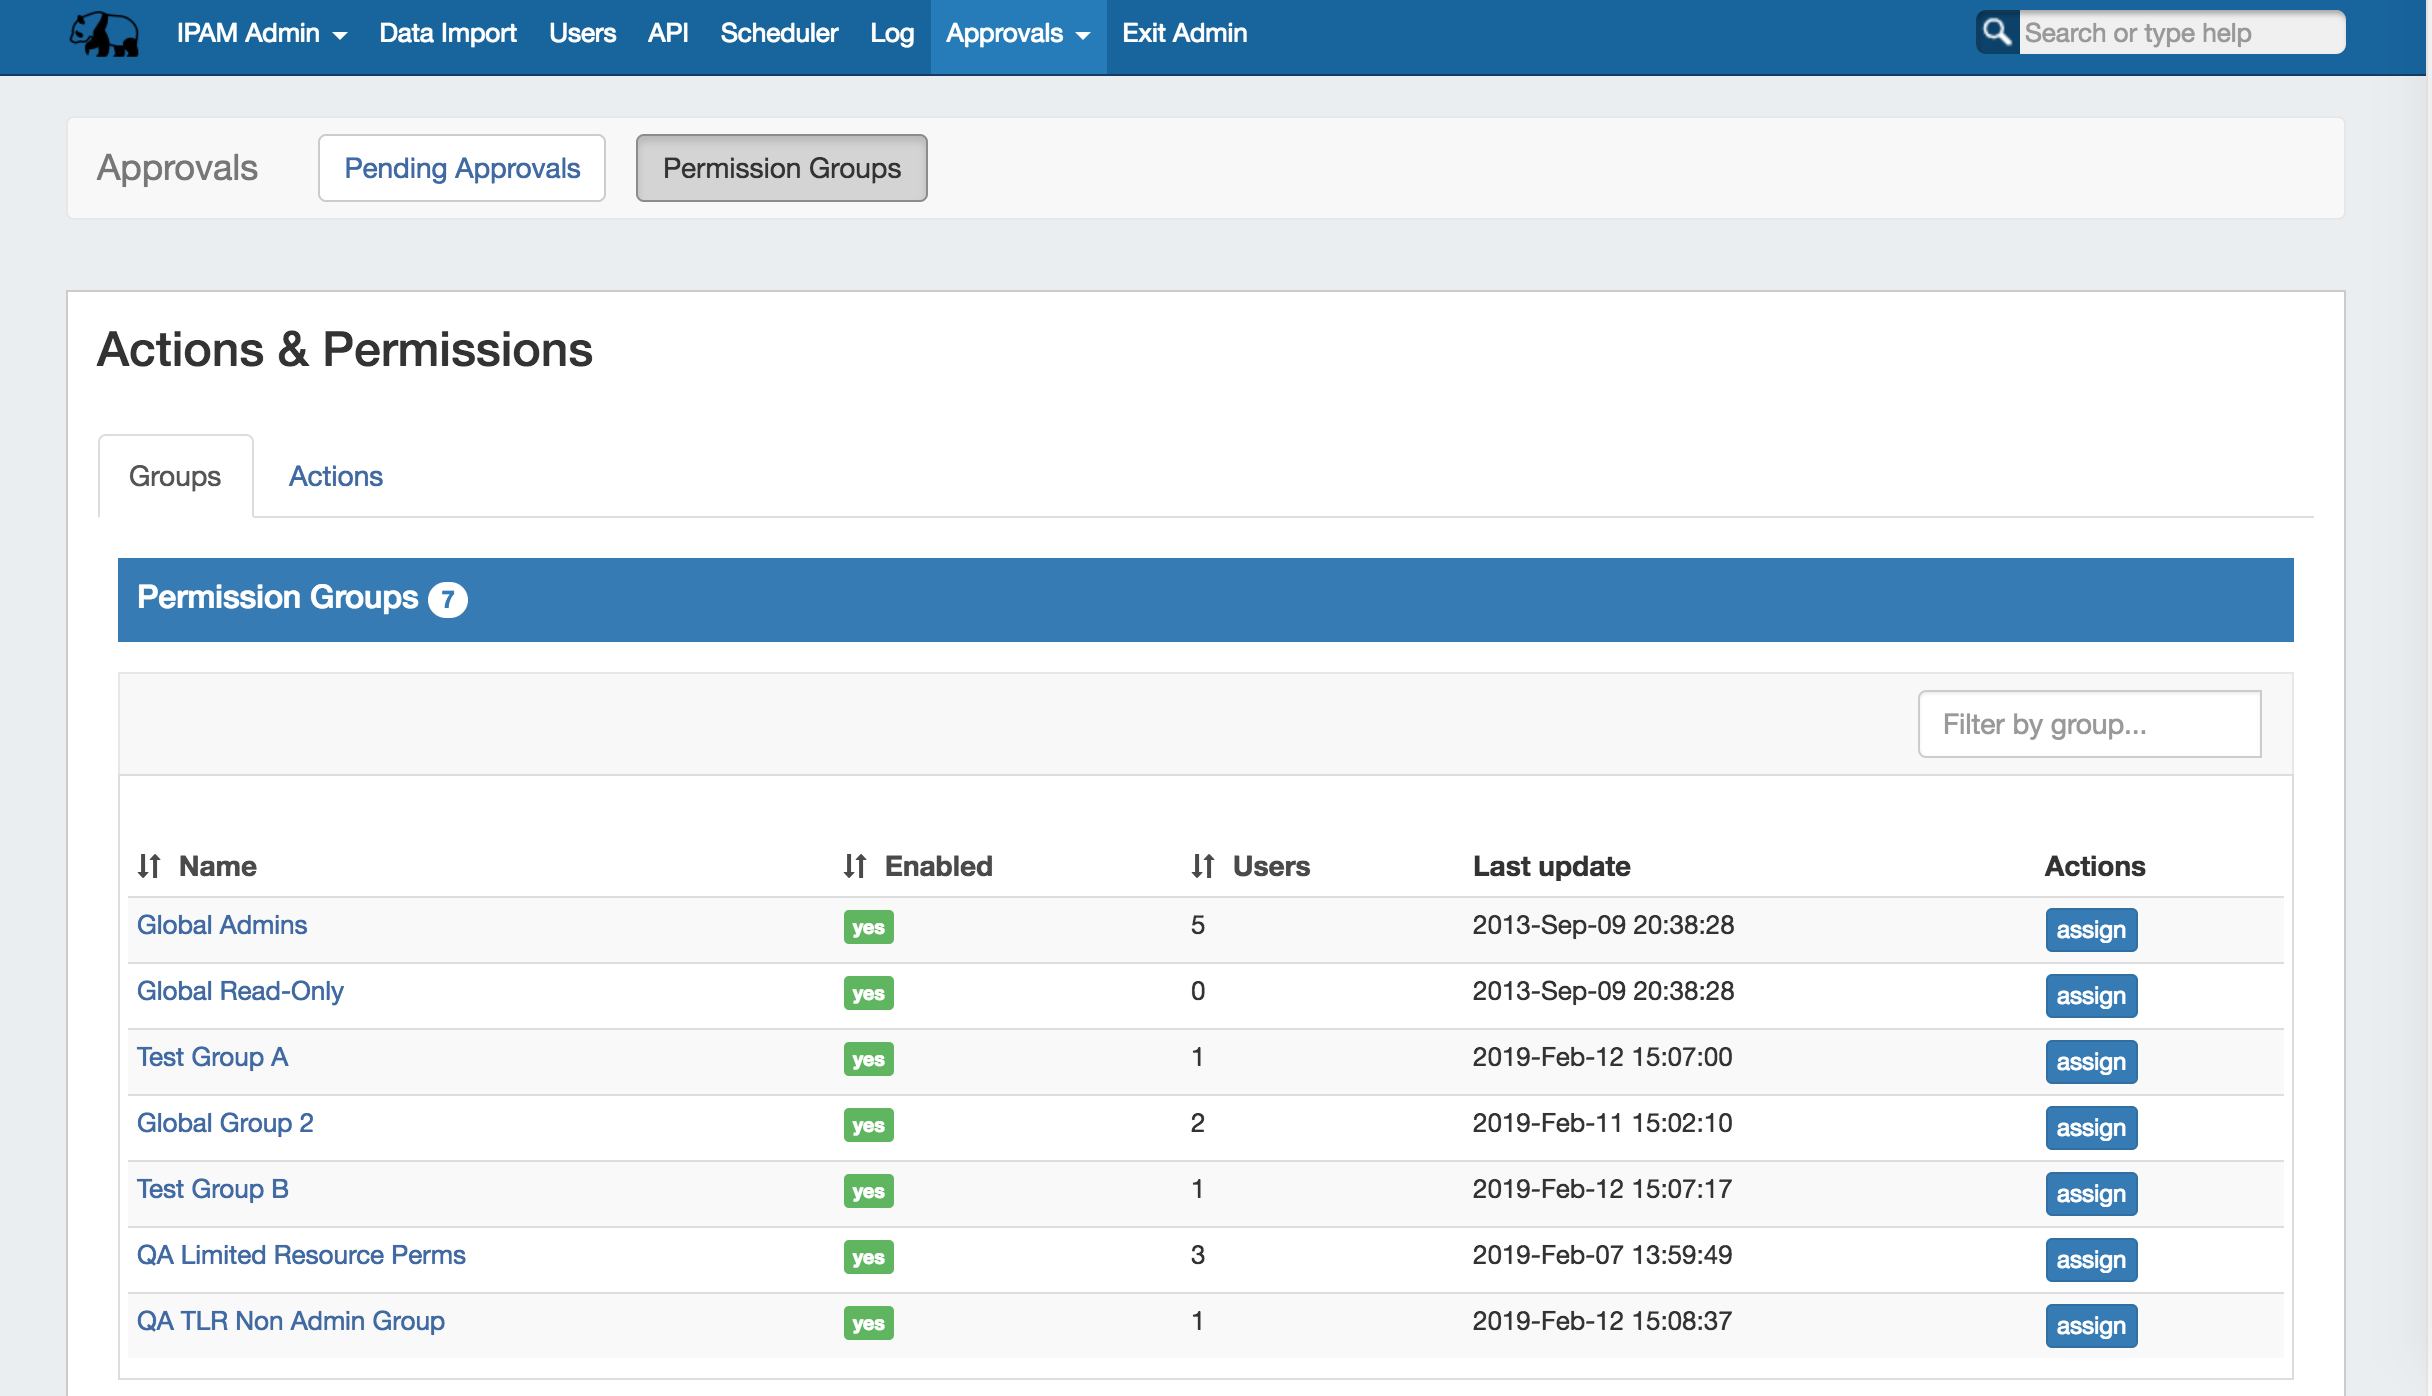Click the Pending Approvals button

coord(462,168)
